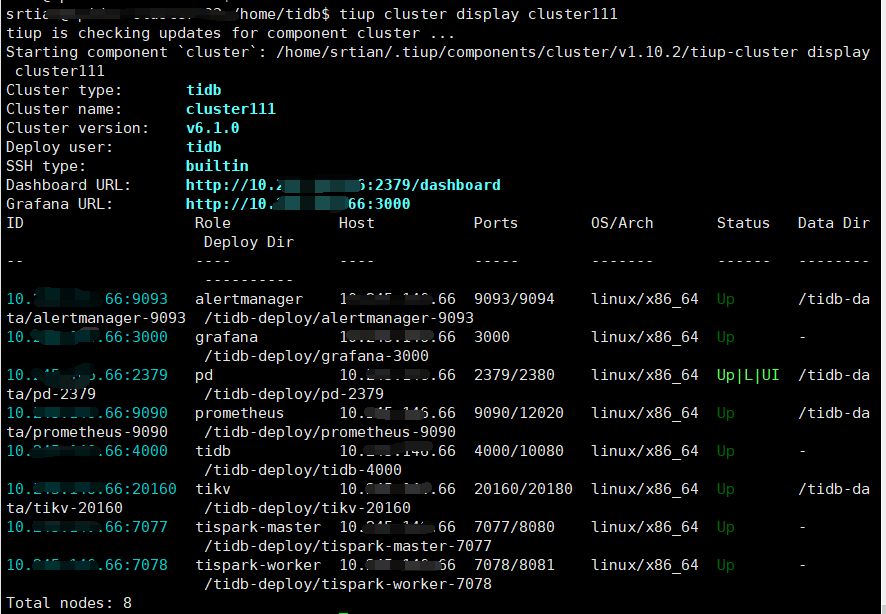Click the deploy dir '/tidb-deploy/grafana-3000'
The image size is (886, 614).
click(316, 356)
